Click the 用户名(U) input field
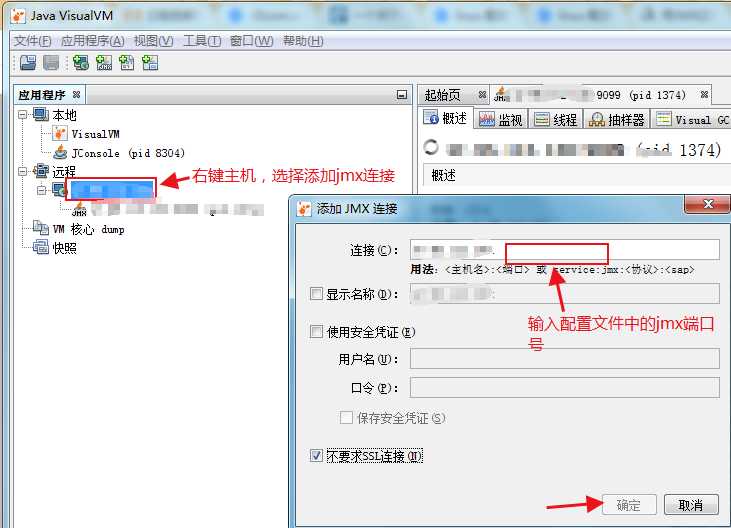The height and width of the screenshot is (528, 731). pyautogui.click(x=565, y=359)
